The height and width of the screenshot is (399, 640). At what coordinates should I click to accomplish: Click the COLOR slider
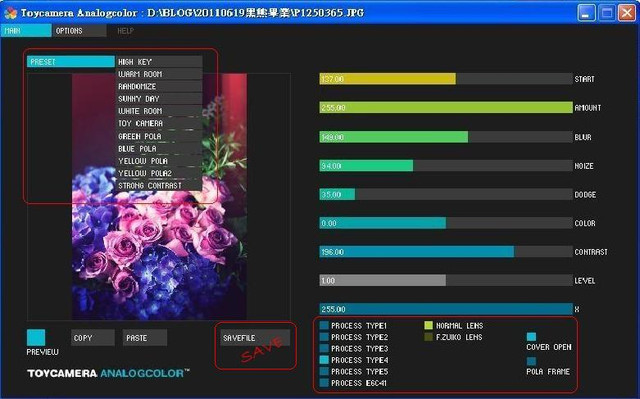tap(446, 223)
